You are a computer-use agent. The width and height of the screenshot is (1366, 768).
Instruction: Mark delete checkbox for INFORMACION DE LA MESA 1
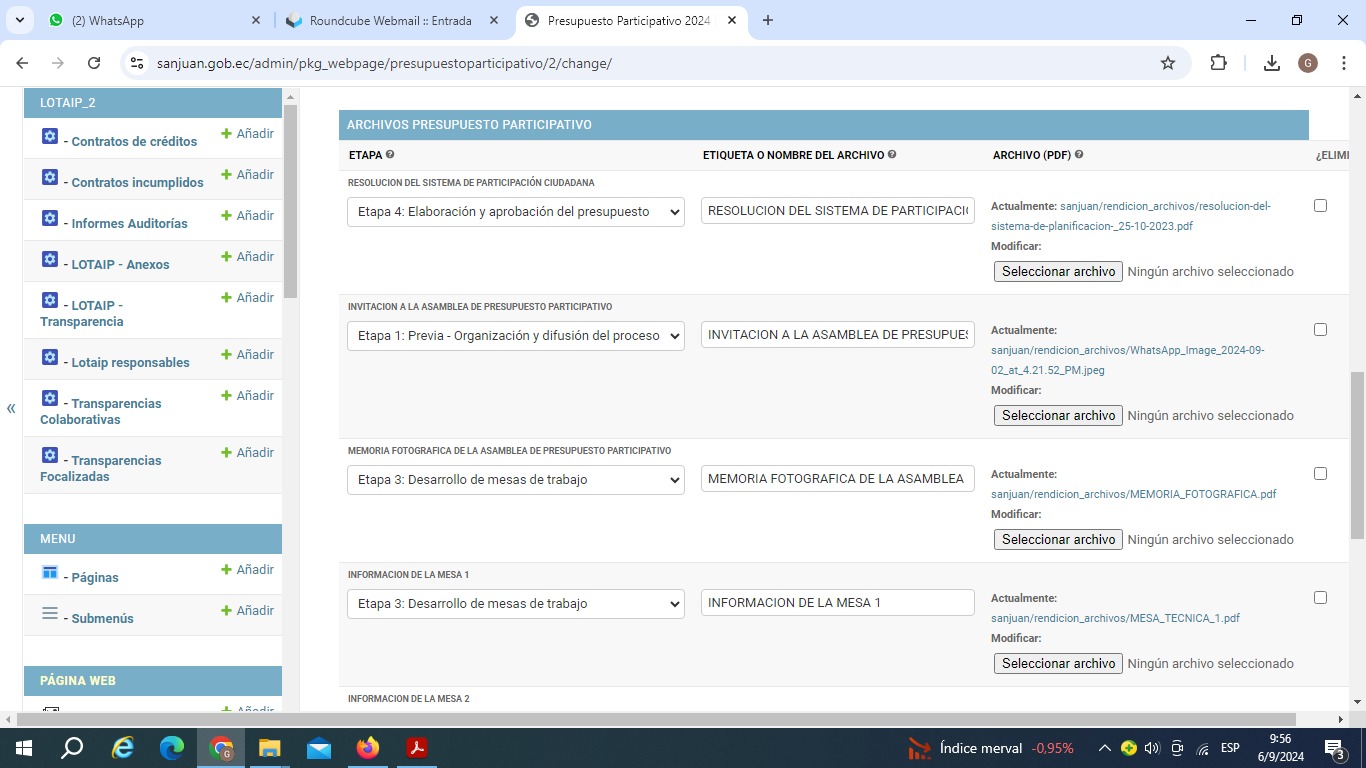coord(1320,598)
